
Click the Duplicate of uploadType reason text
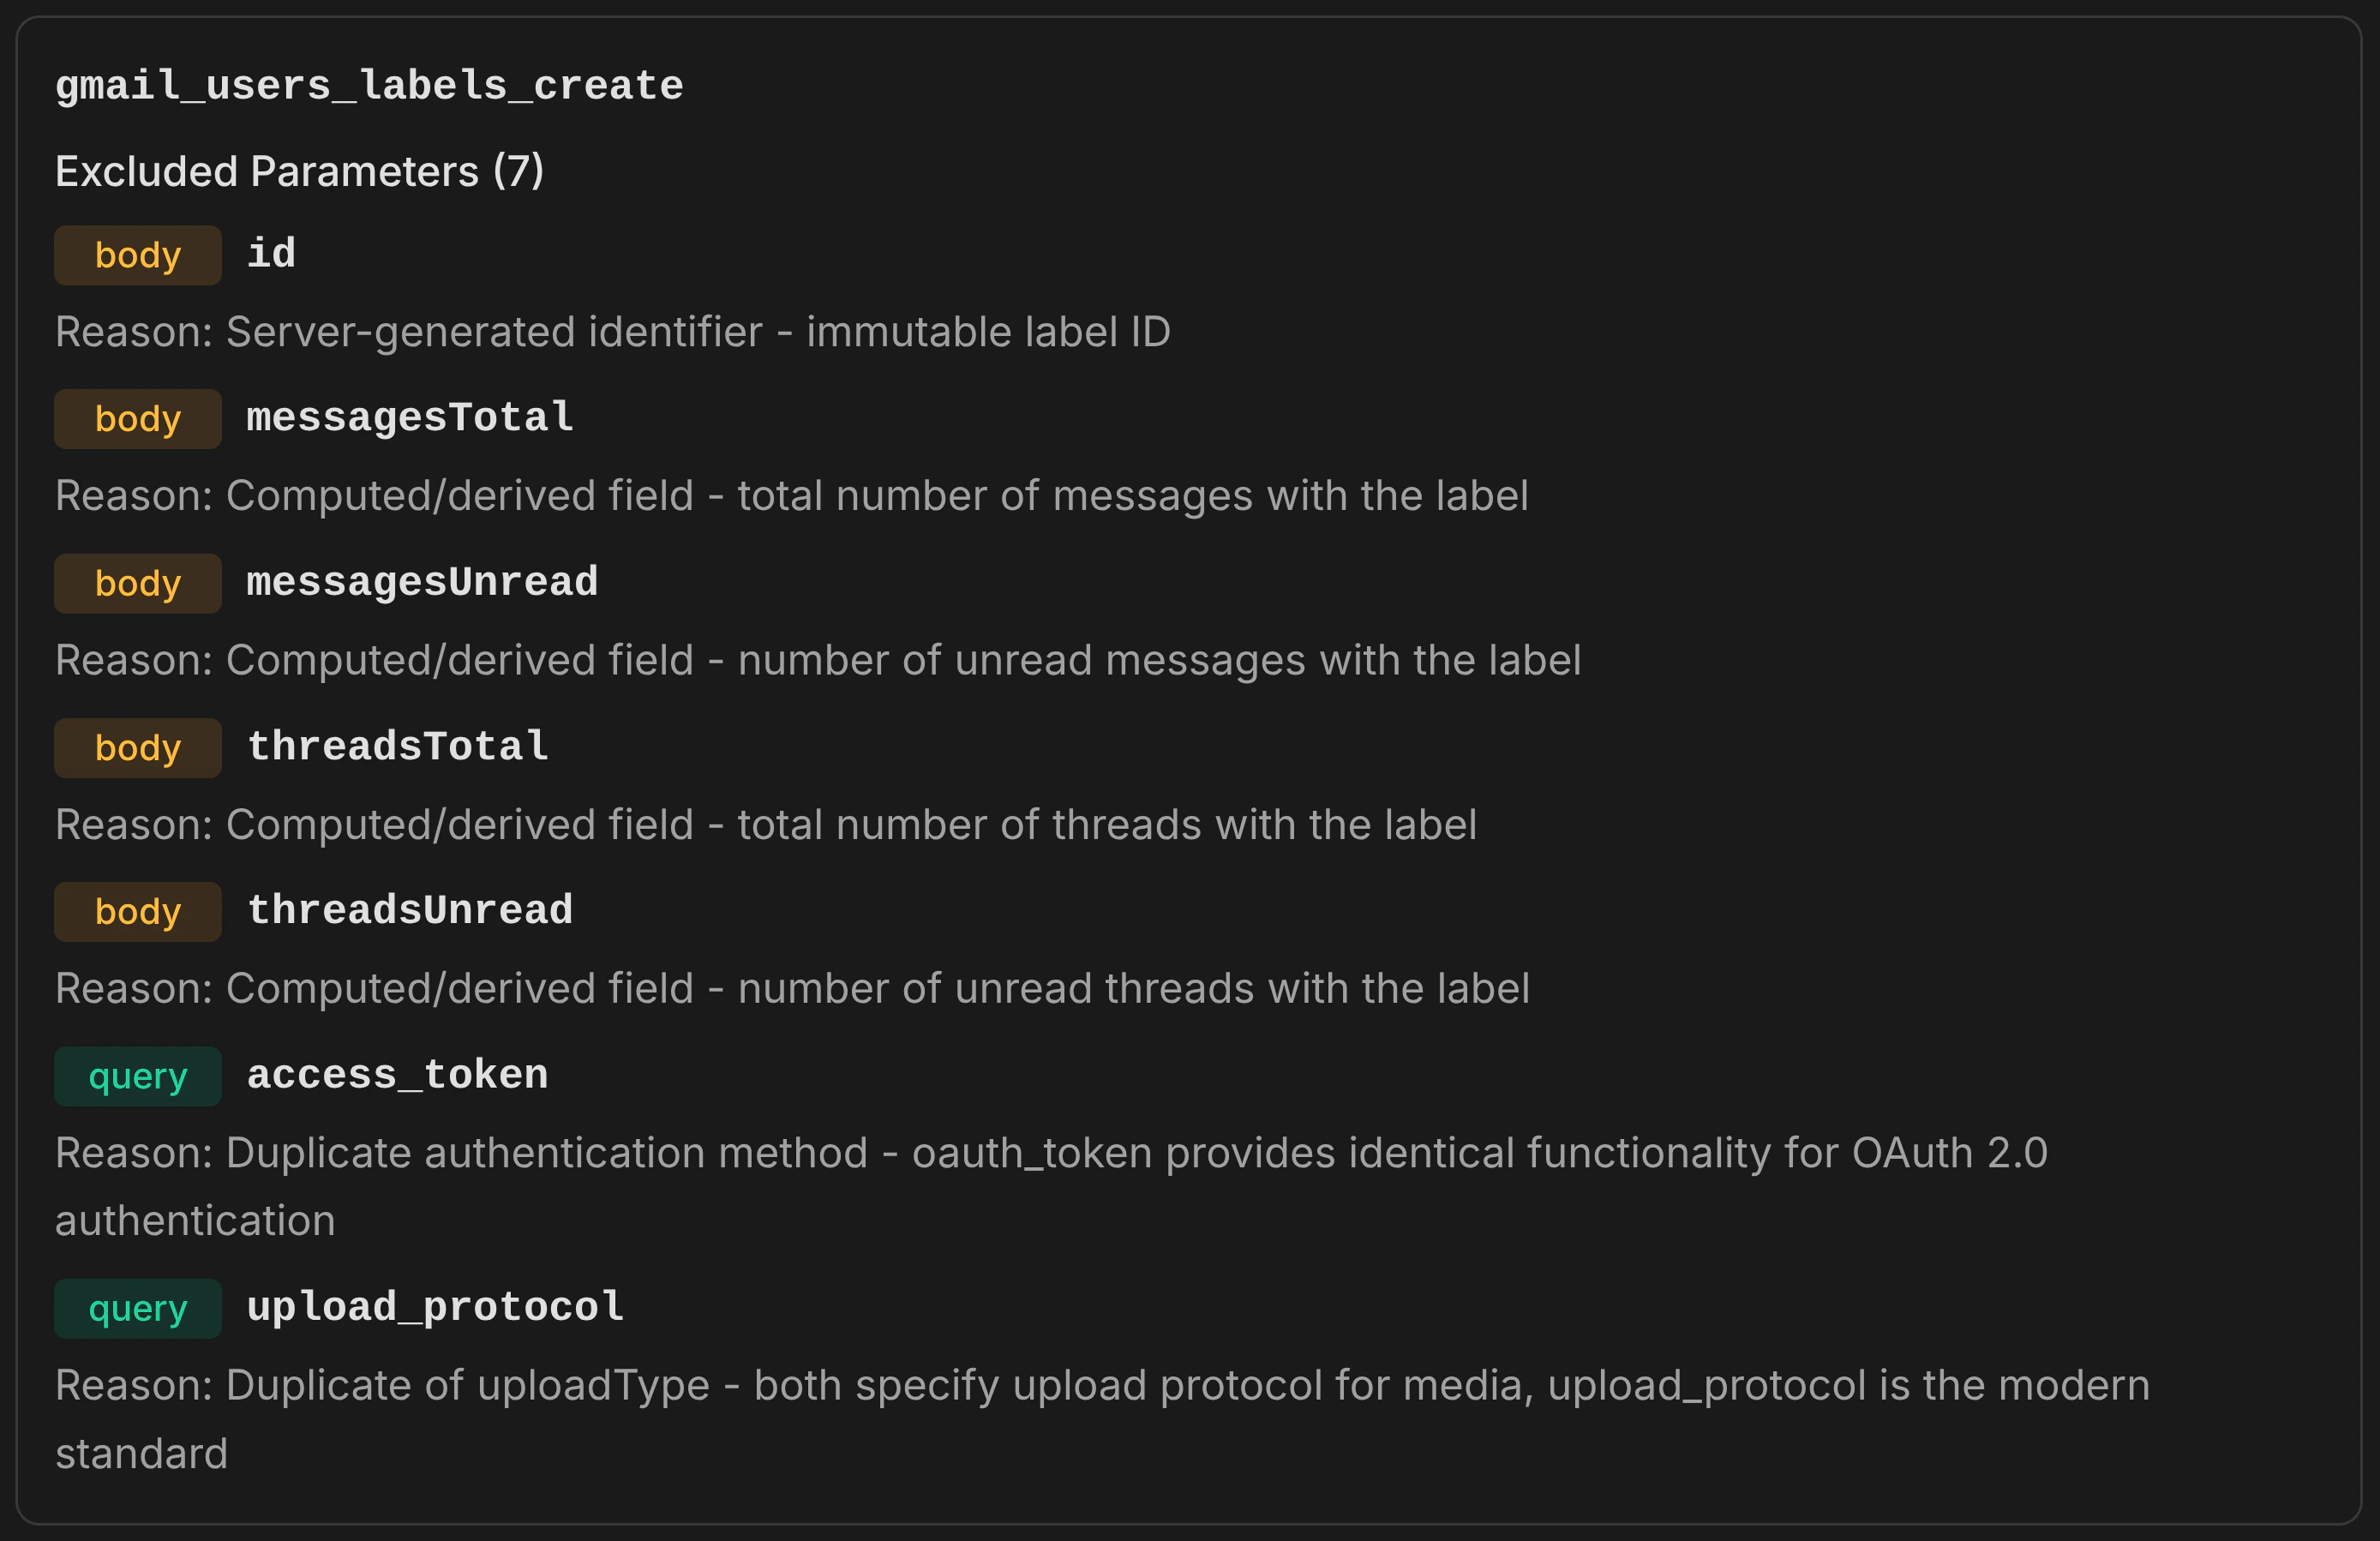pyautogui.click(x=1100, y=1386)
